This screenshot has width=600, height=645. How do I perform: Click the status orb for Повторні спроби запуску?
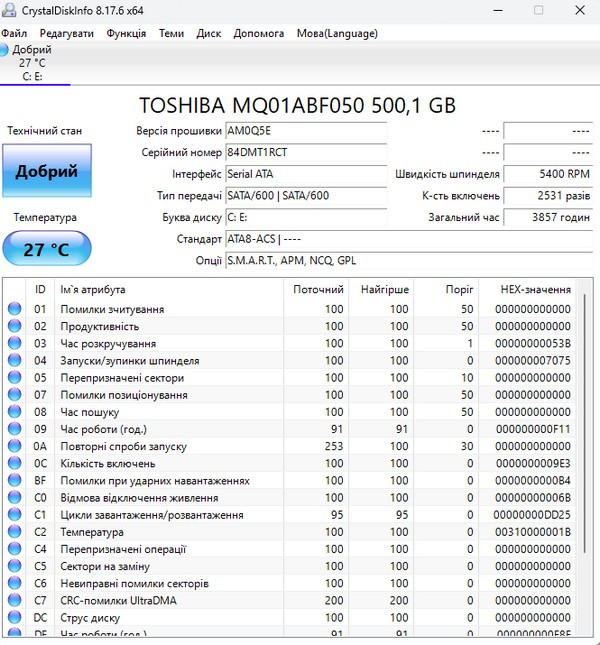[x=14, y=446]
